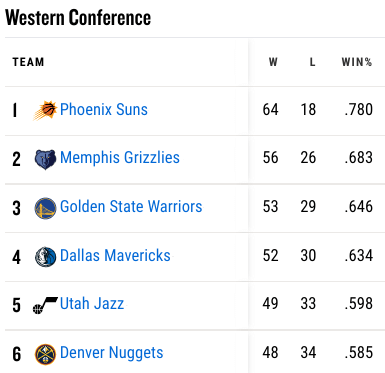Click the Dallas Mavericks horse logo
Image resolution: width=385 pixels, height=373 pixels.
coord(45,257)
